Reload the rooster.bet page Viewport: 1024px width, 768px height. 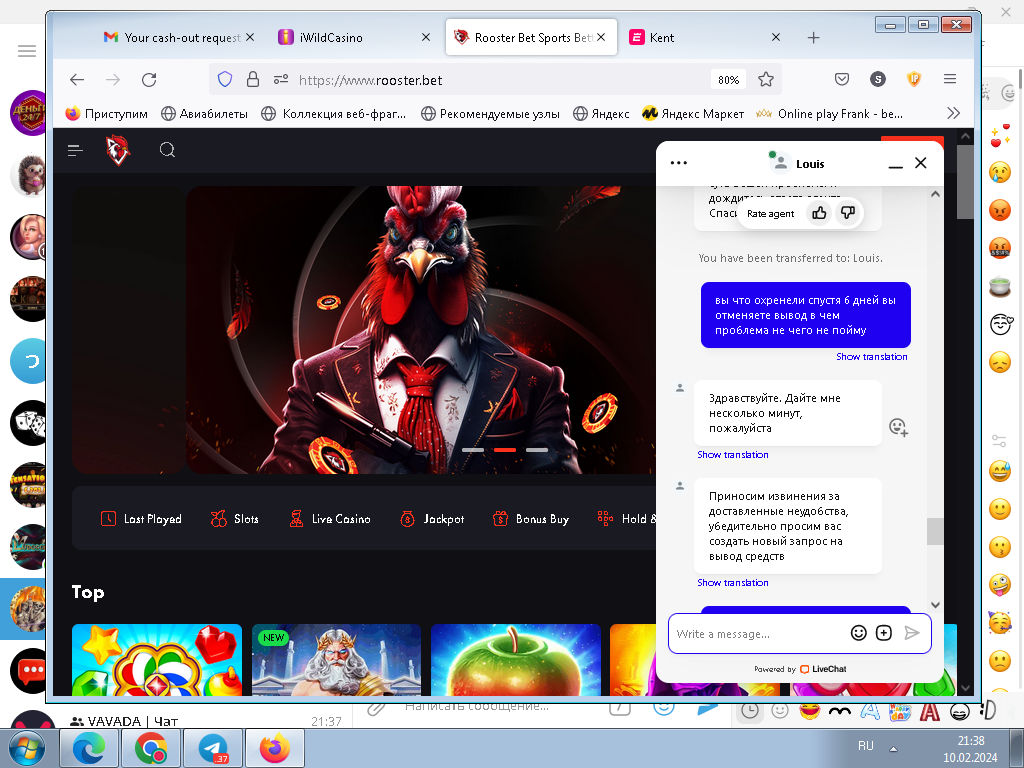(x=149, y=80)
